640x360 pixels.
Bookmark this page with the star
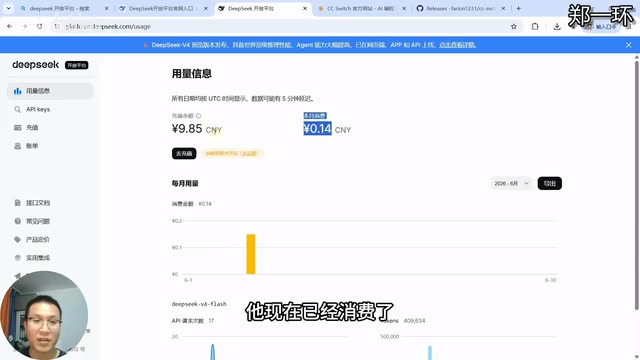(513, 27)
